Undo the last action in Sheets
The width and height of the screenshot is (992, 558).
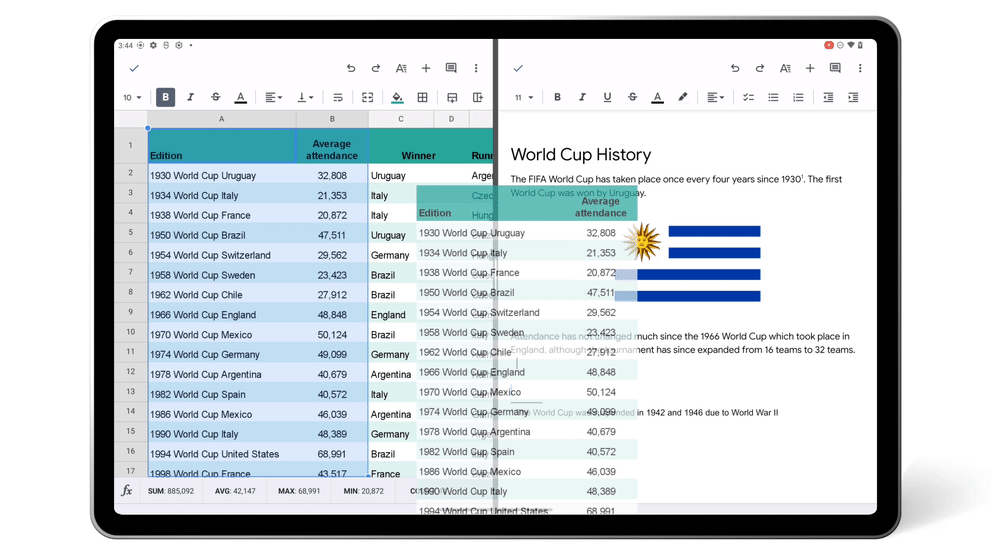pyautogui.click(x=350, y=68)
